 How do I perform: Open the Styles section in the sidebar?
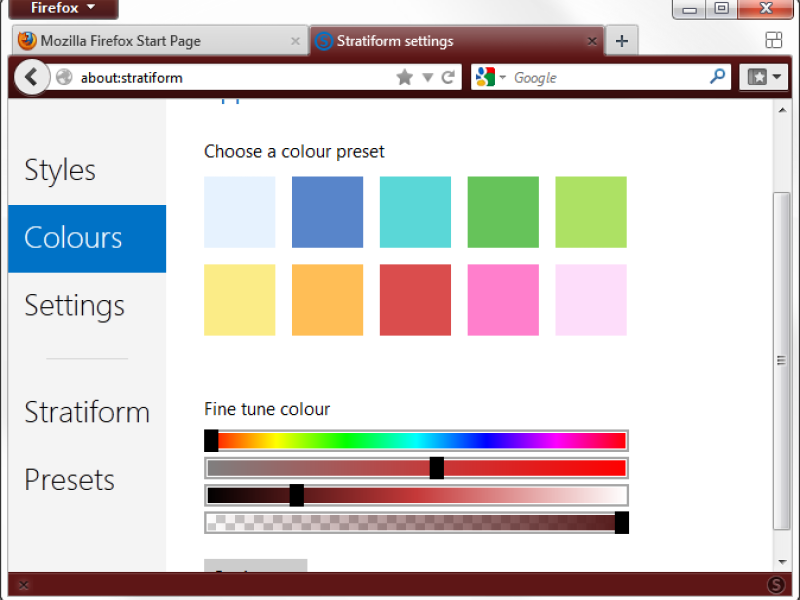pos(60,170)
